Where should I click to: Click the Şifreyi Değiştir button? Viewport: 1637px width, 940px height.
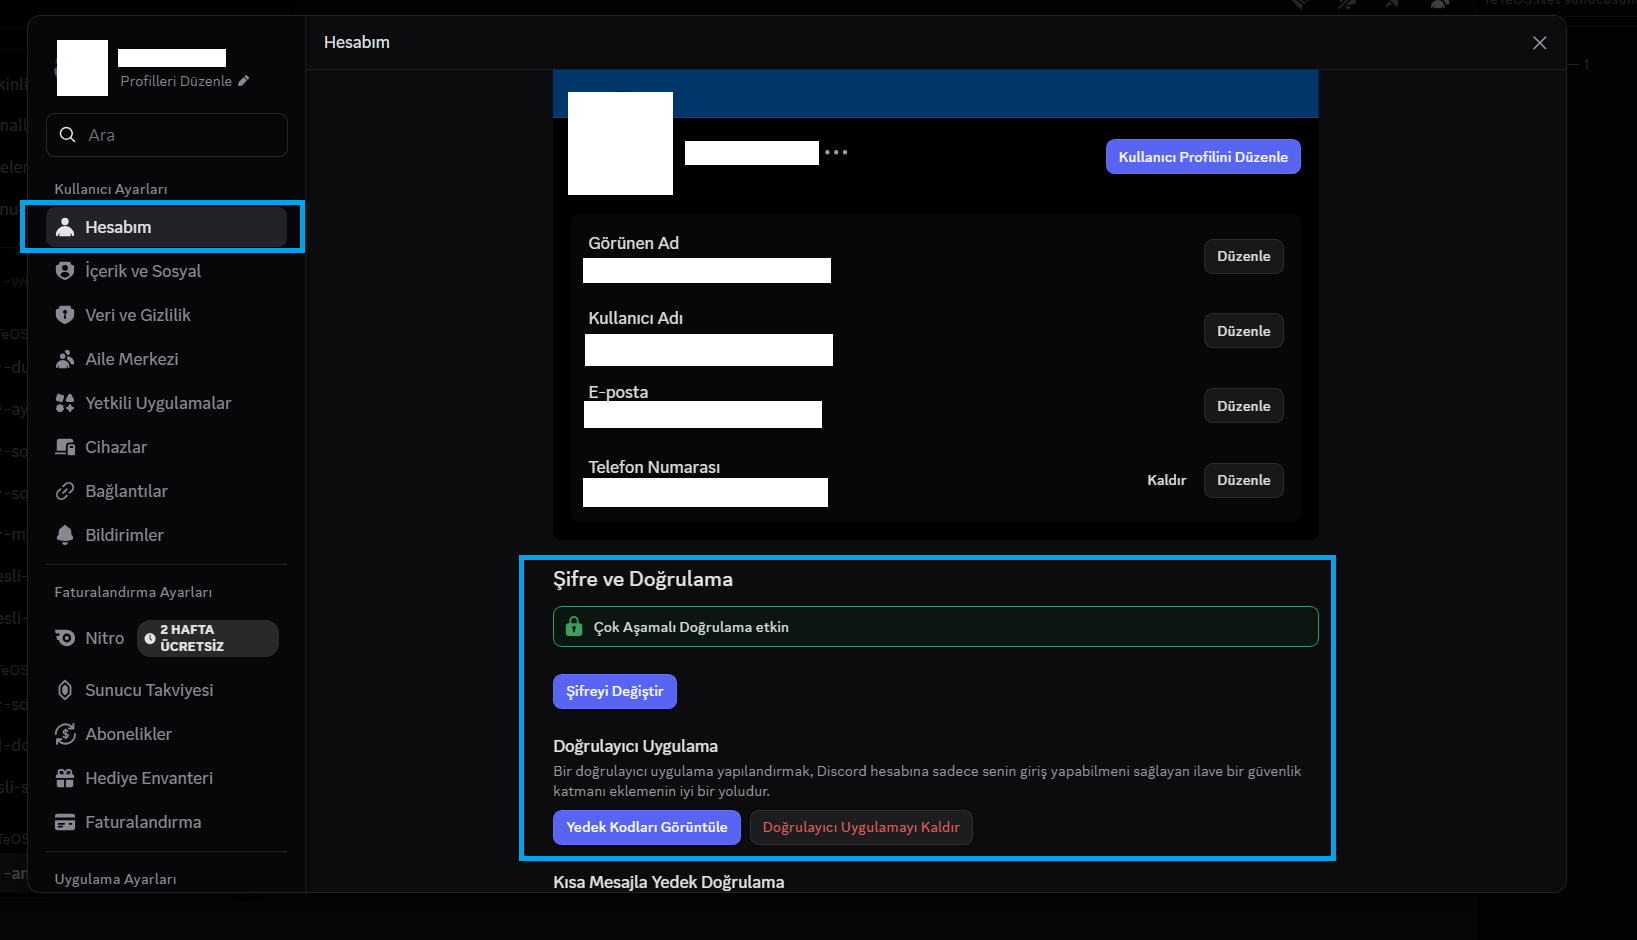(x=615, y=691)
